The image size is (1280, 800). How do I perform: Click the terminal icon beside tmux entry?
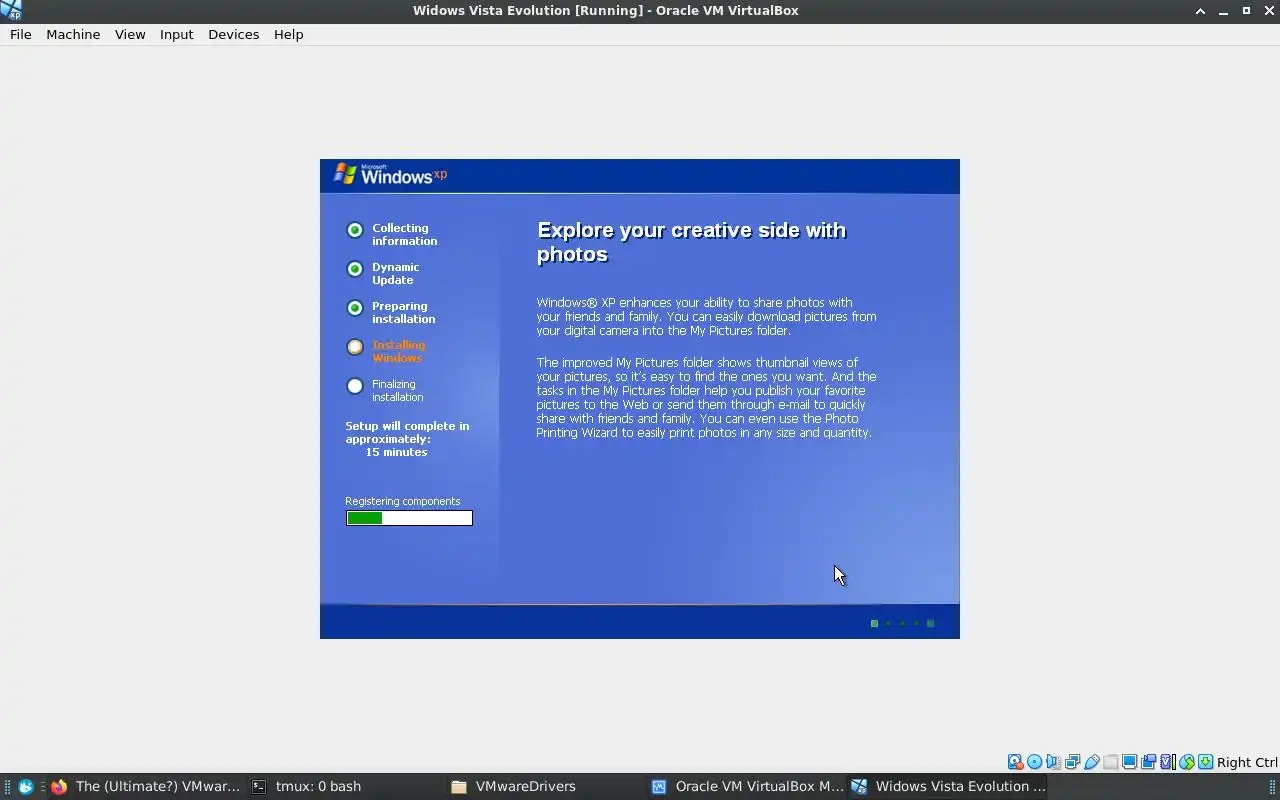click(x=259, y=786)
